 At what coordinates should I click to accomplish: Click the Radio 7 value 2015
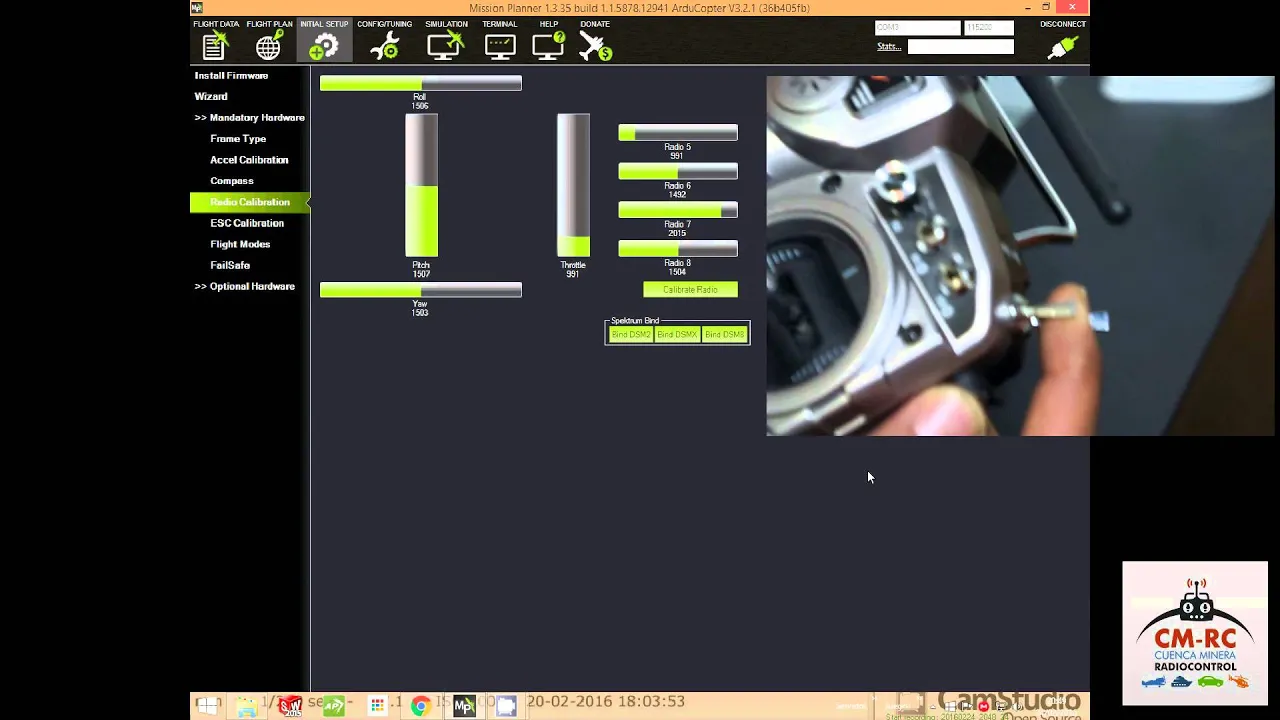[x=677, y=233]
